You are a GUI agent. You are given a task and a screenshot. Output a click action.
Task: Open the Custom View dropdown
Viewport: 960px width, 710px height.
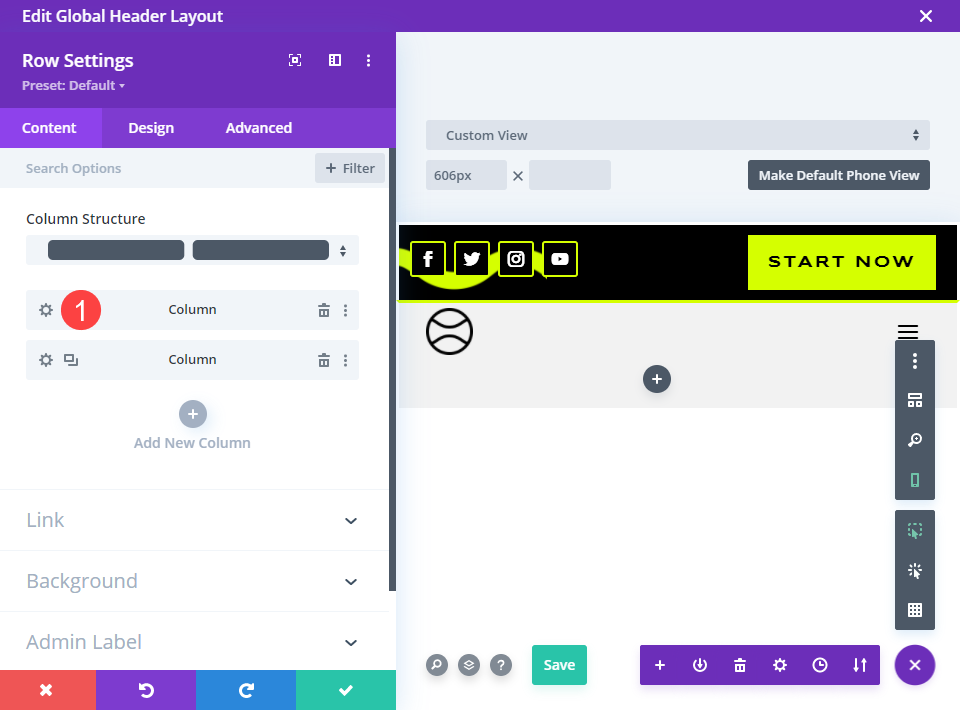(x=678, y=135)
